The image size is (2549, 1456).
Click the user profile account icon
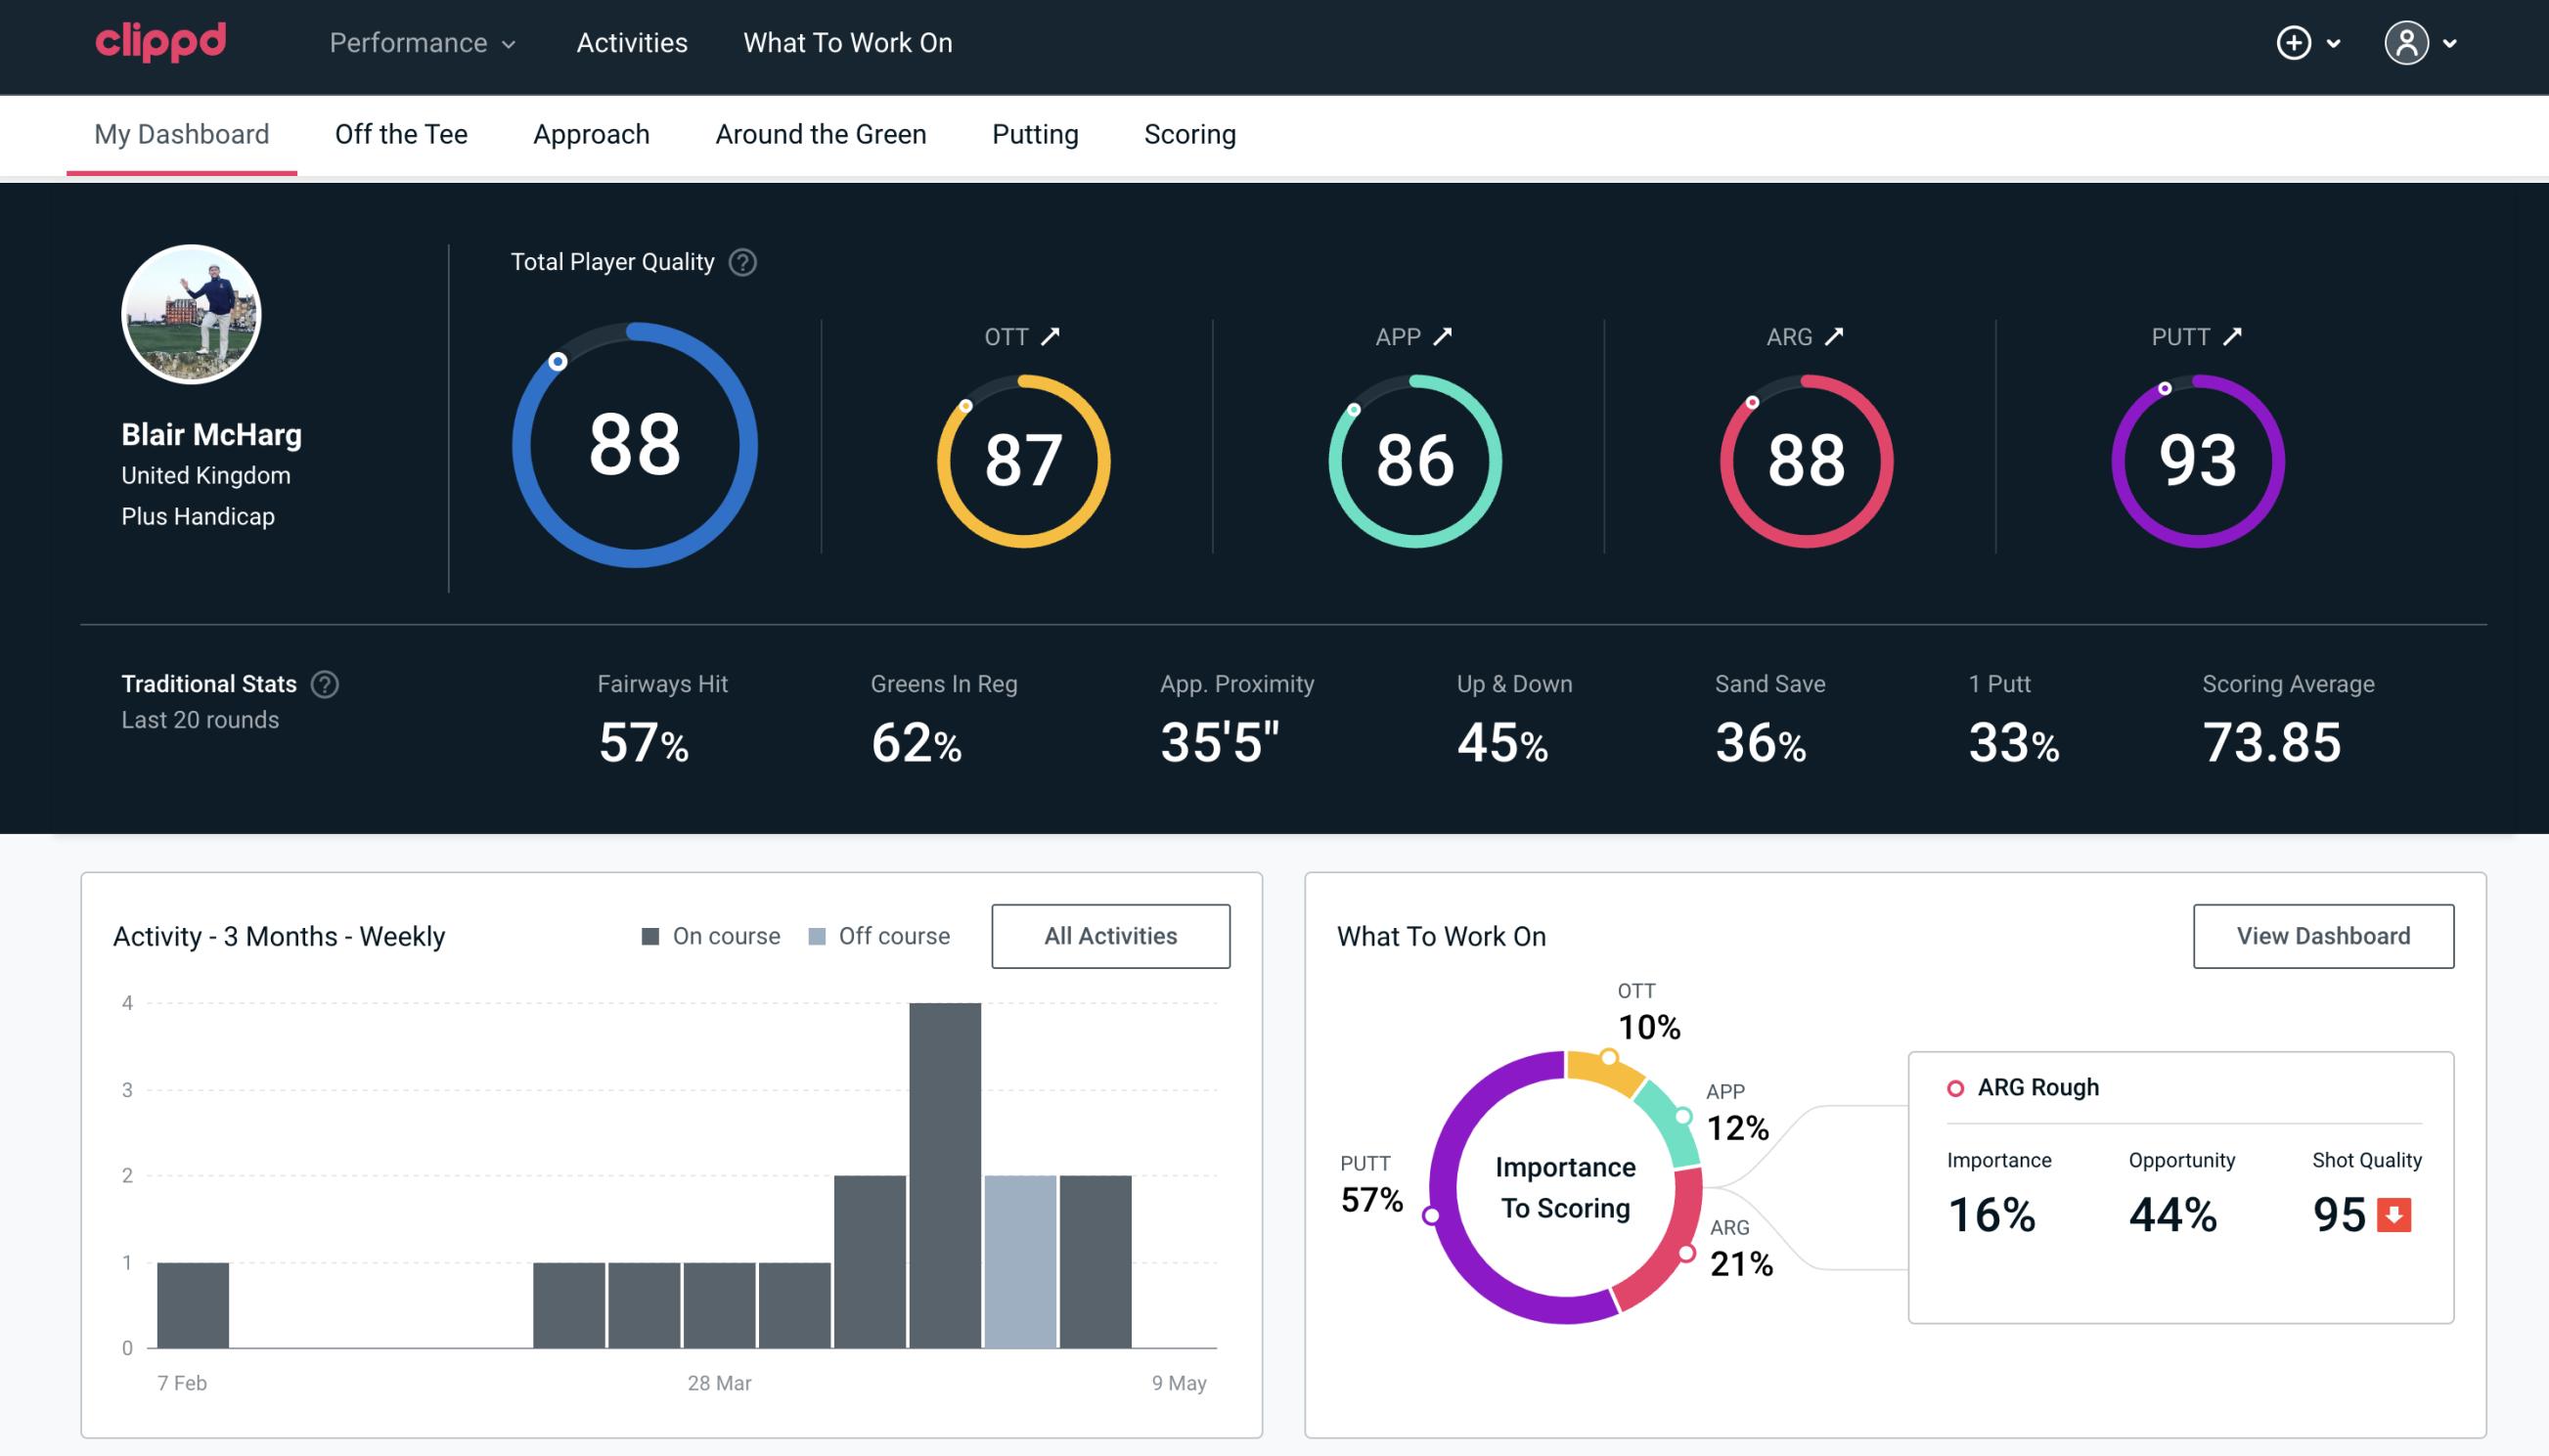(2407, 44)
